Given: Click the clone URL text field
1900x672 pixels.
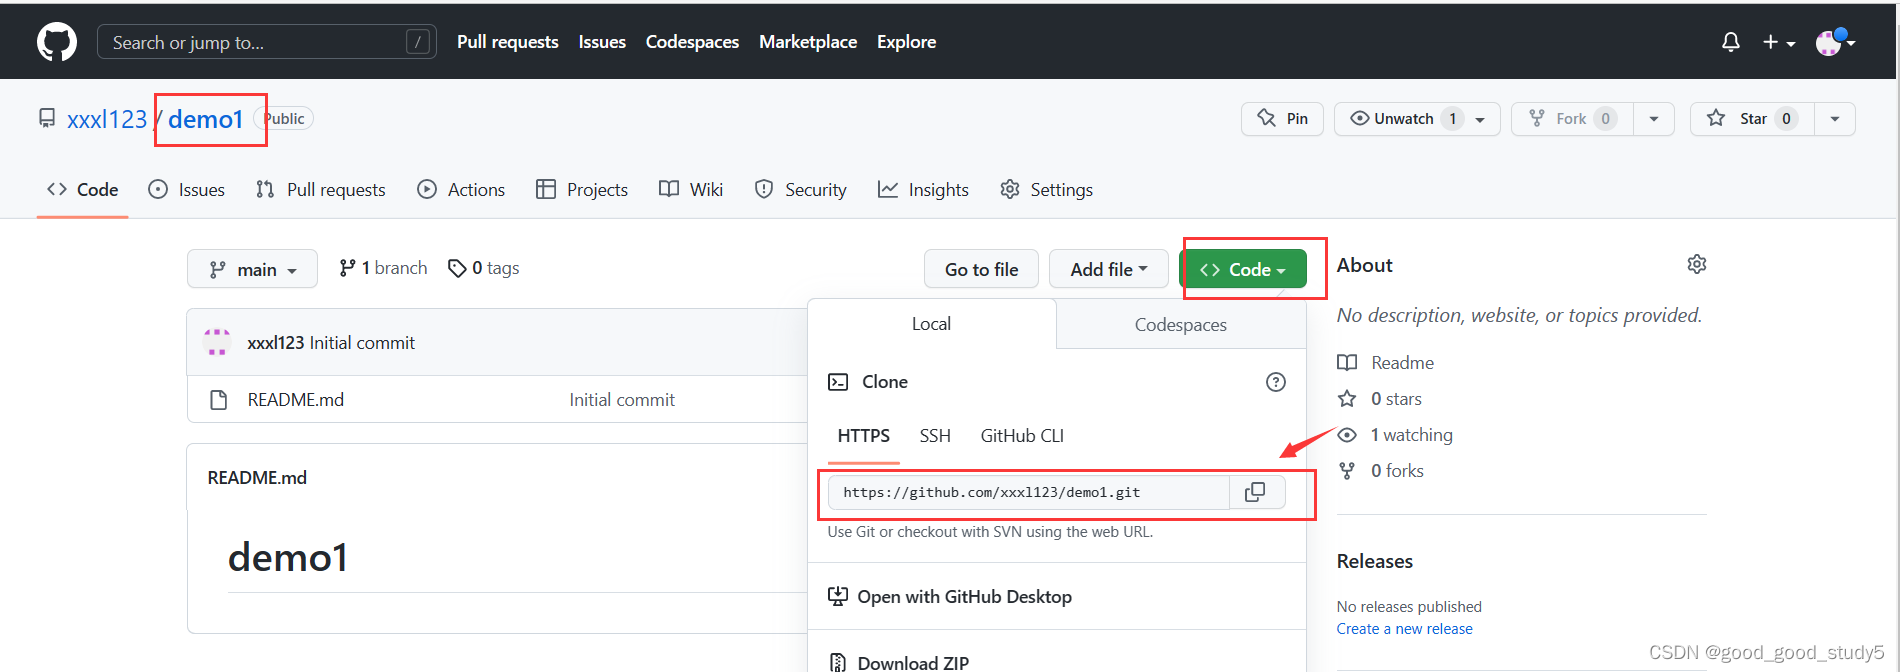Looking at the screenshot, I should pos(1028,492).
